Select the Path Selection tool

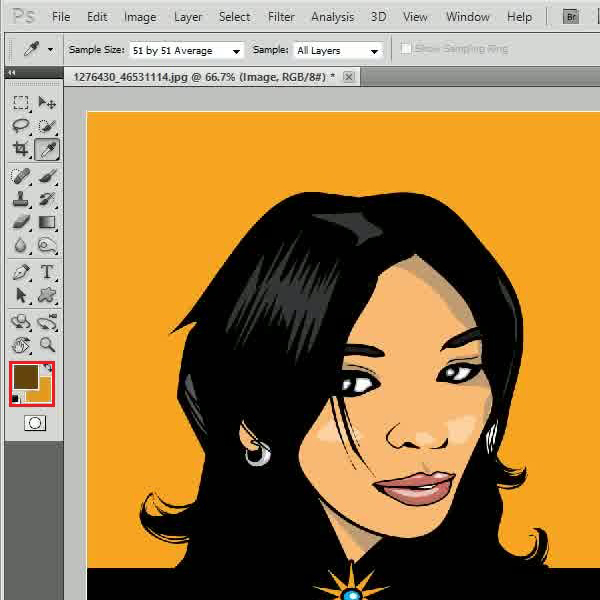(21, 295)
